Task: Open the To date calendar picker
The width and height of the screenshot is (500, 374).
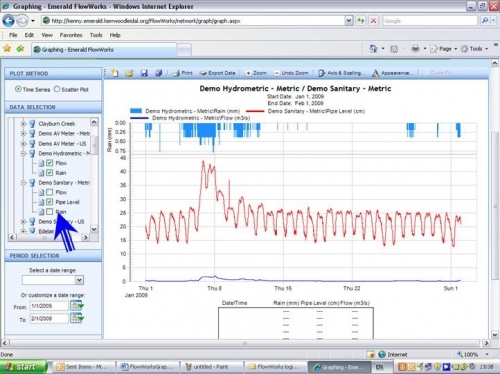Action: click(77, 319)
